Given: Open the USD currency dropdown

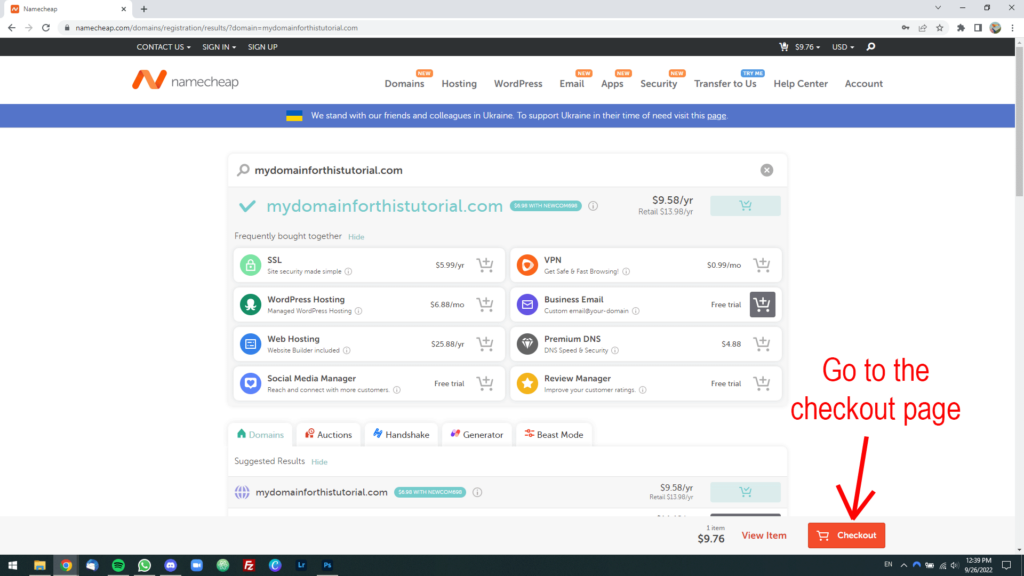Looking at the screenshot, I should point(843,47).
